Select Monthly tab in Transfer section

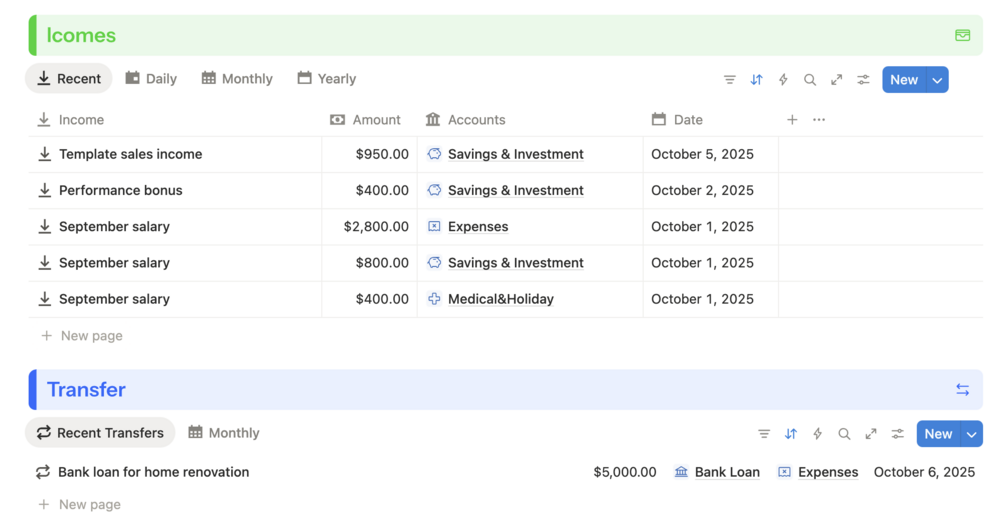[x=224, y=433]
